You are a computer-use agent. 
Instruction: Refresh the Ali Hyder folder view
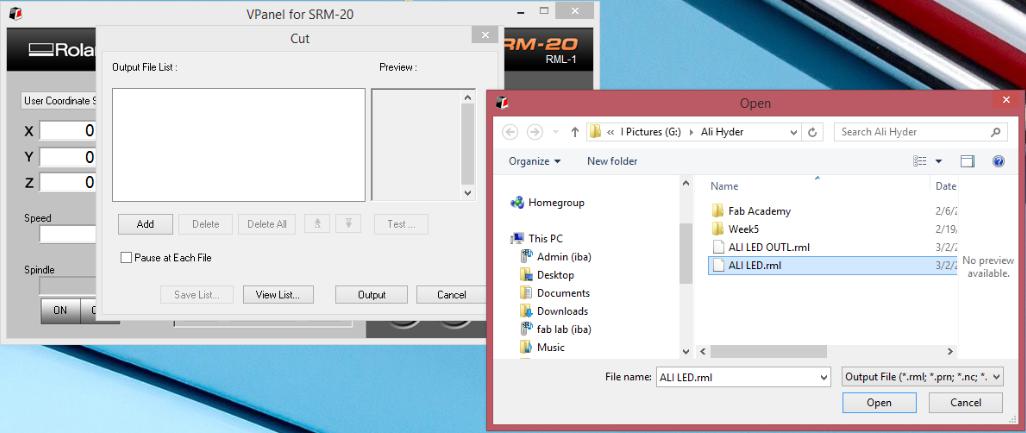click(x=812, y=132)
